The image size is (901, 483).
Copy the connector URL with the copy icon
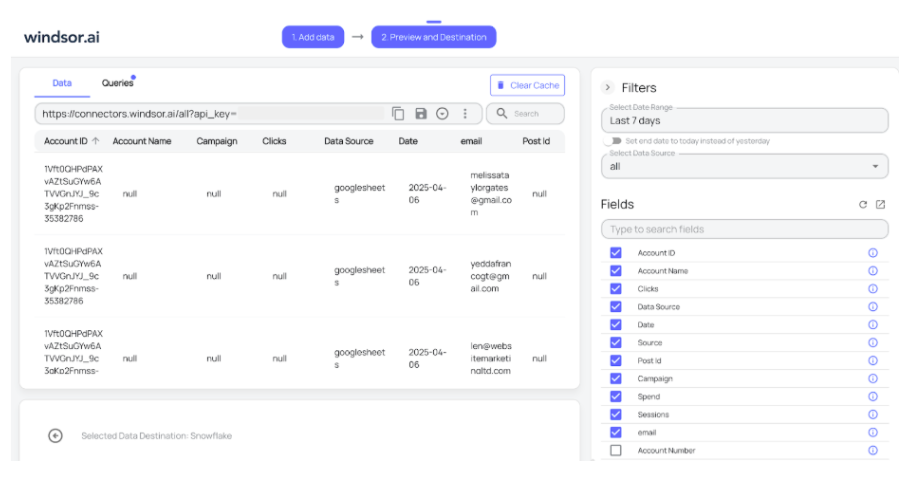pos(398,114)
